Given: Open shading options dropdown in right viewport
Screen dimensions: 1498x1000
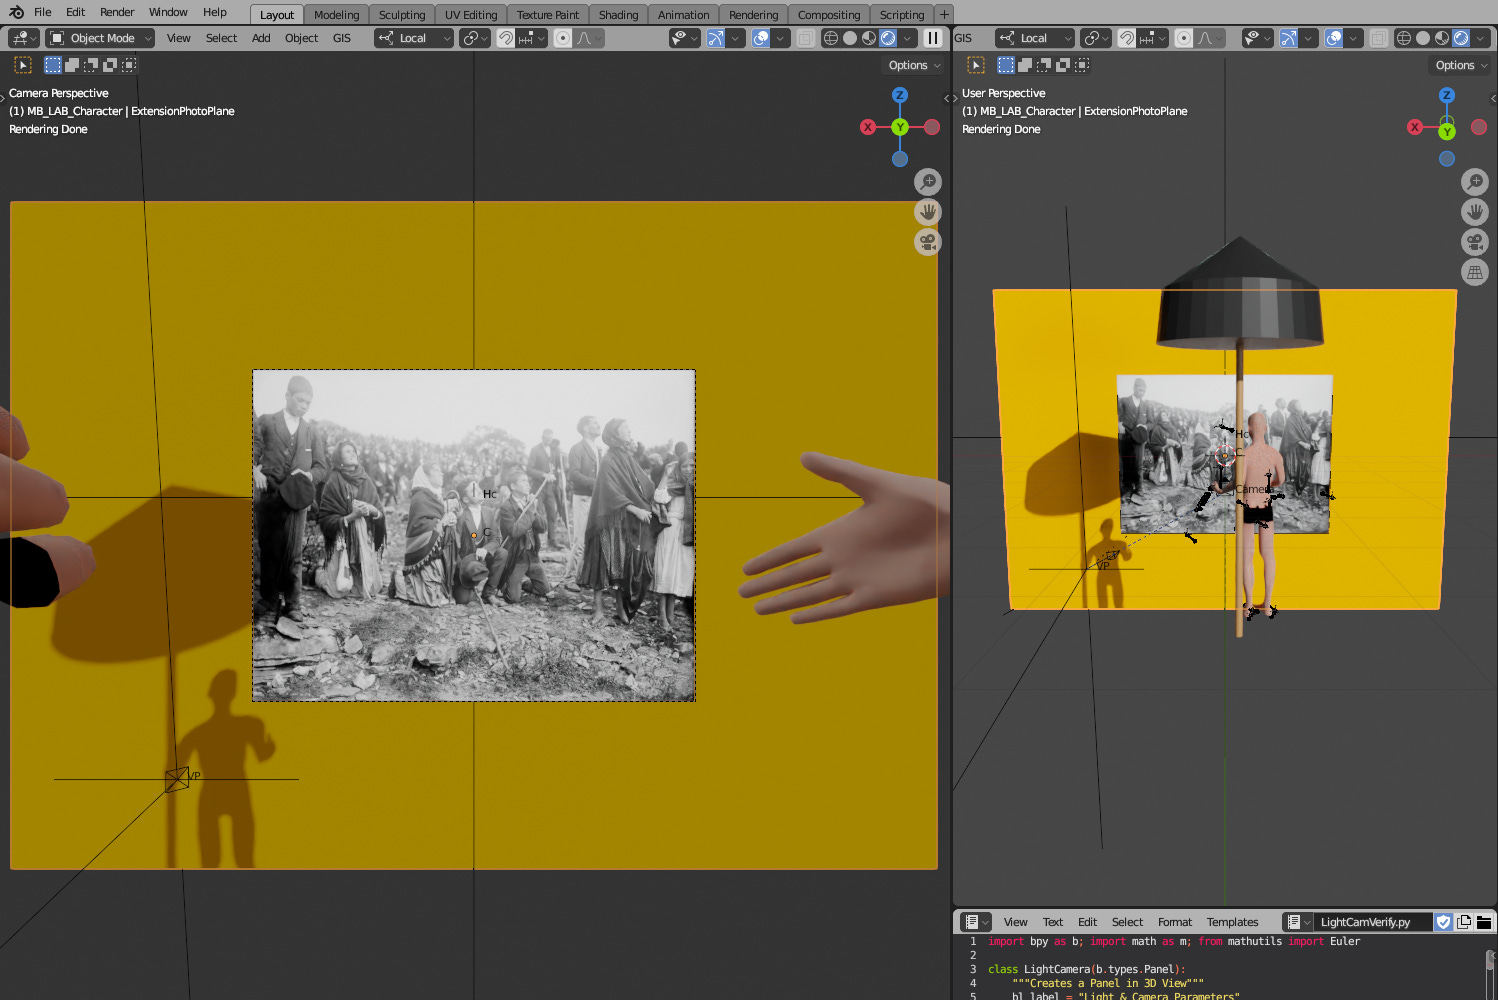Looking at the screenshot, I should pyautogui.click(x=1482, y=38).
